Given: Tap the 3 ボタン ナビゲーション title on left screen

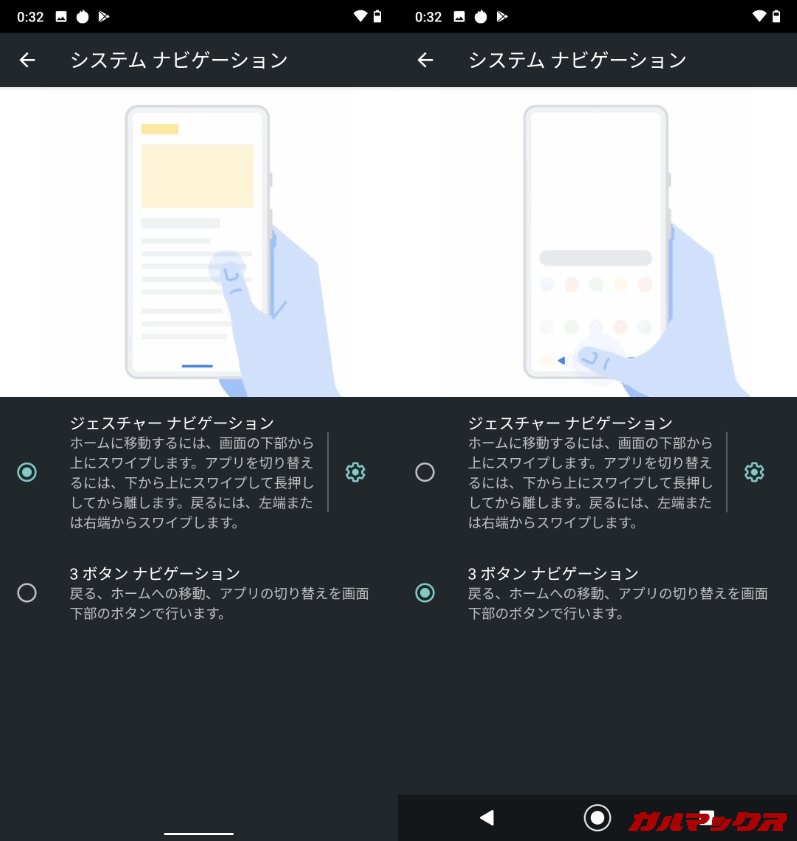Looking at the screenshot, I should tap(155, 573).
